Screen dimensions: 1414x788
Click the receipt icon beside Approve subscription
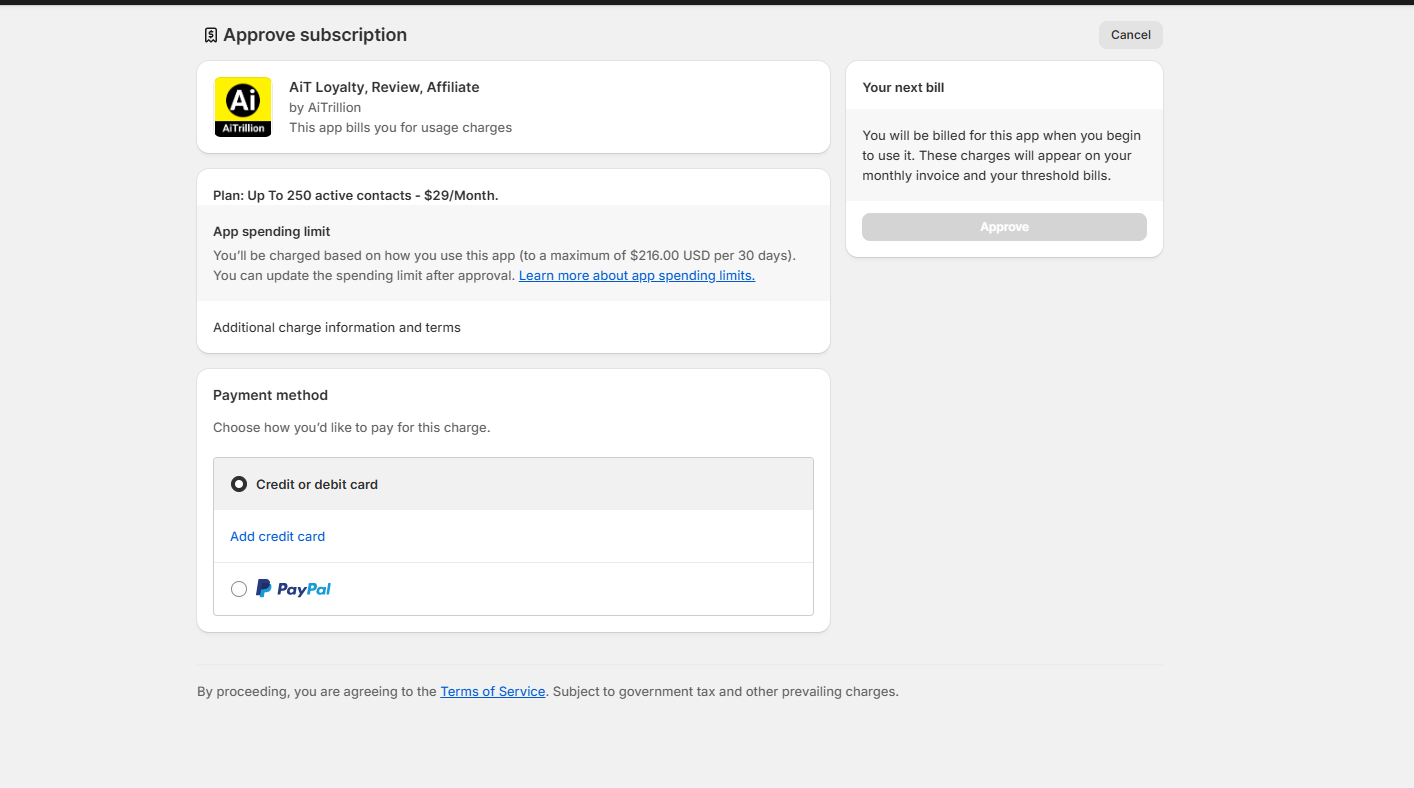click(x=210, y=35)
